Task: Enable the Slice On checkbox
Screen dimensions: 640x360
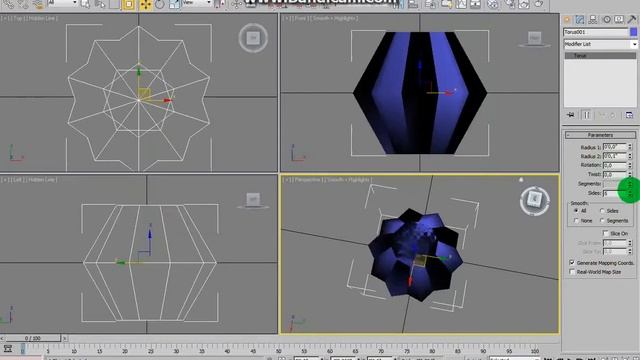Action: pyautogui.click(x=606, y=233)
